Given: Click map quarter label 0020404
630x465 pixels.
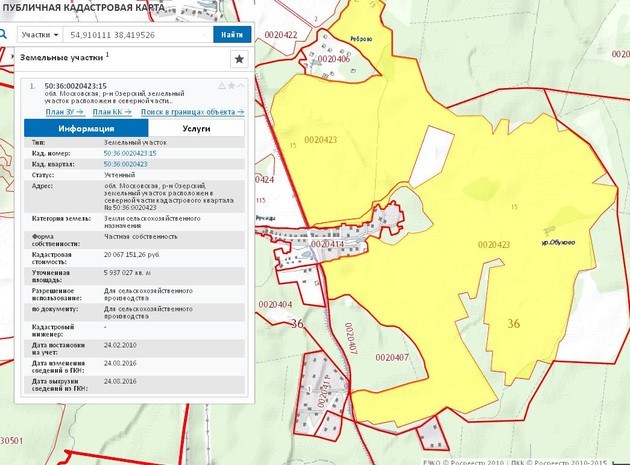Looking at the screenshot, I should (x=275, y=305).
